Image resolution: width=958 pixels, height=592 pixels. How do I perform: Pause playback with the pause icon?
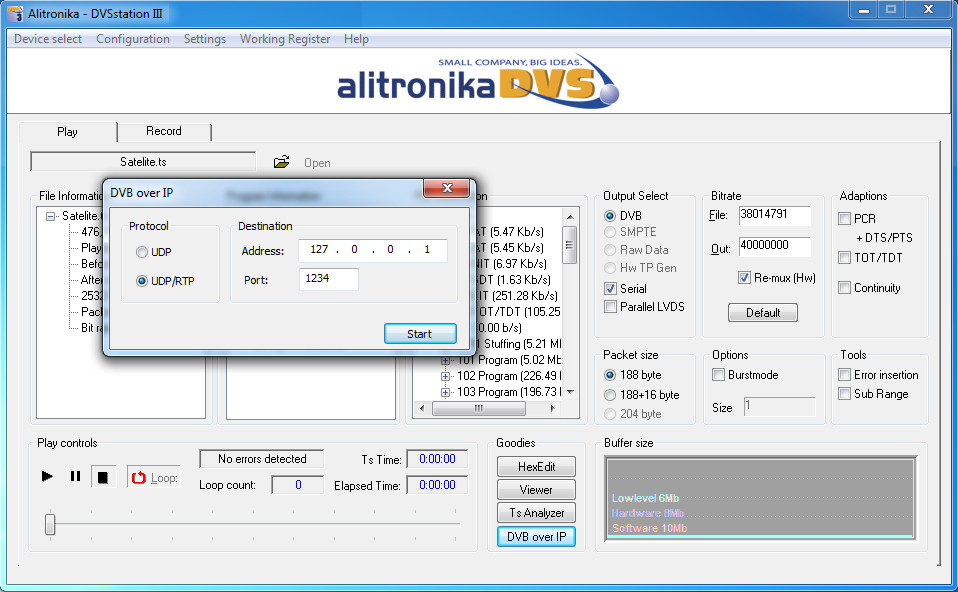click(x=75, y=477)
